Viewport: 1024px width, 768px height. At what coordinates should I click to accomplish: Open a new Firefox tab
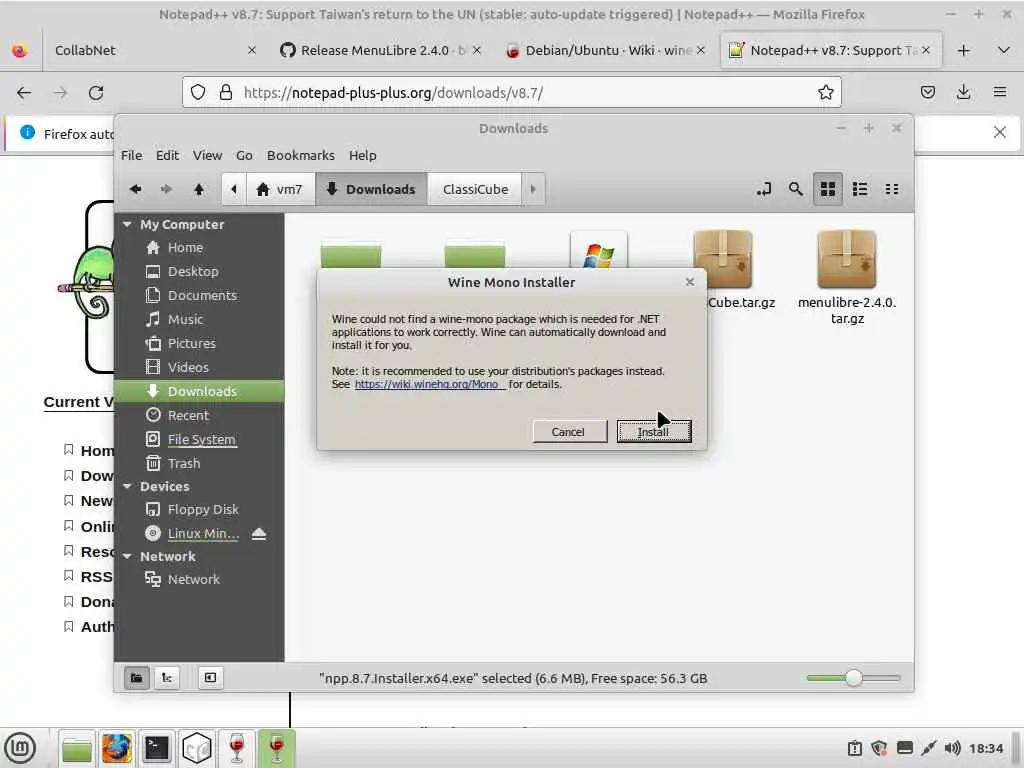pyautogui.click(x=963, y=50)
